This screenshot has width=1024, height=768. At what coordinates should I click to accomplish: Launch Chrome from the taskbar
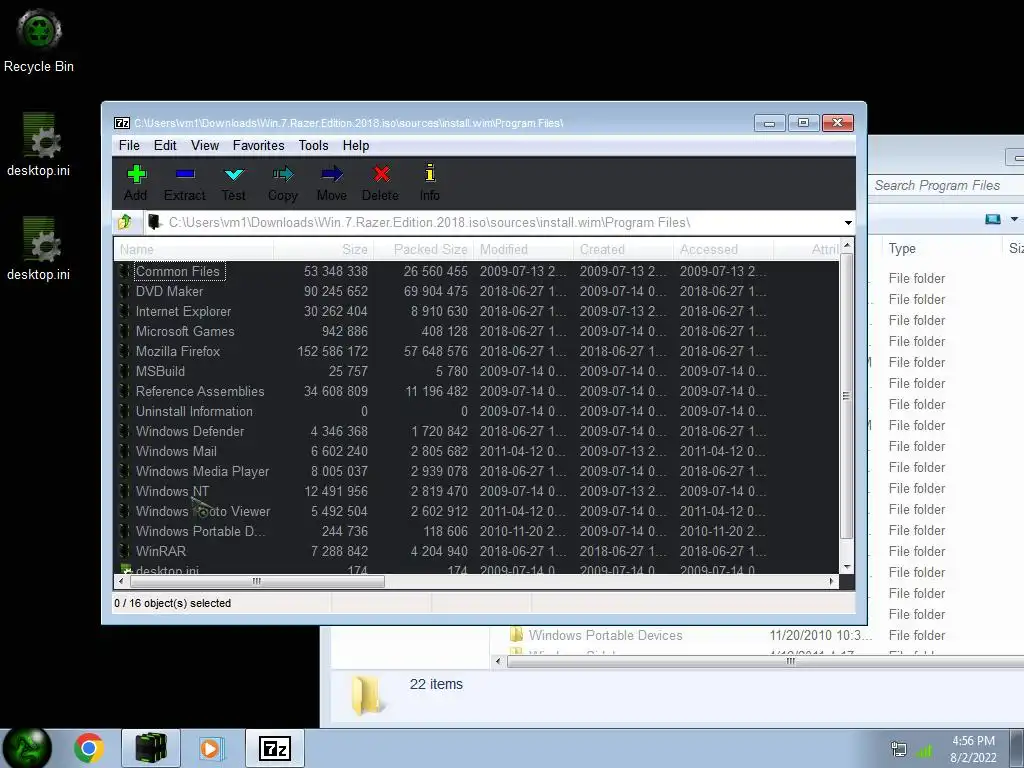89,748
